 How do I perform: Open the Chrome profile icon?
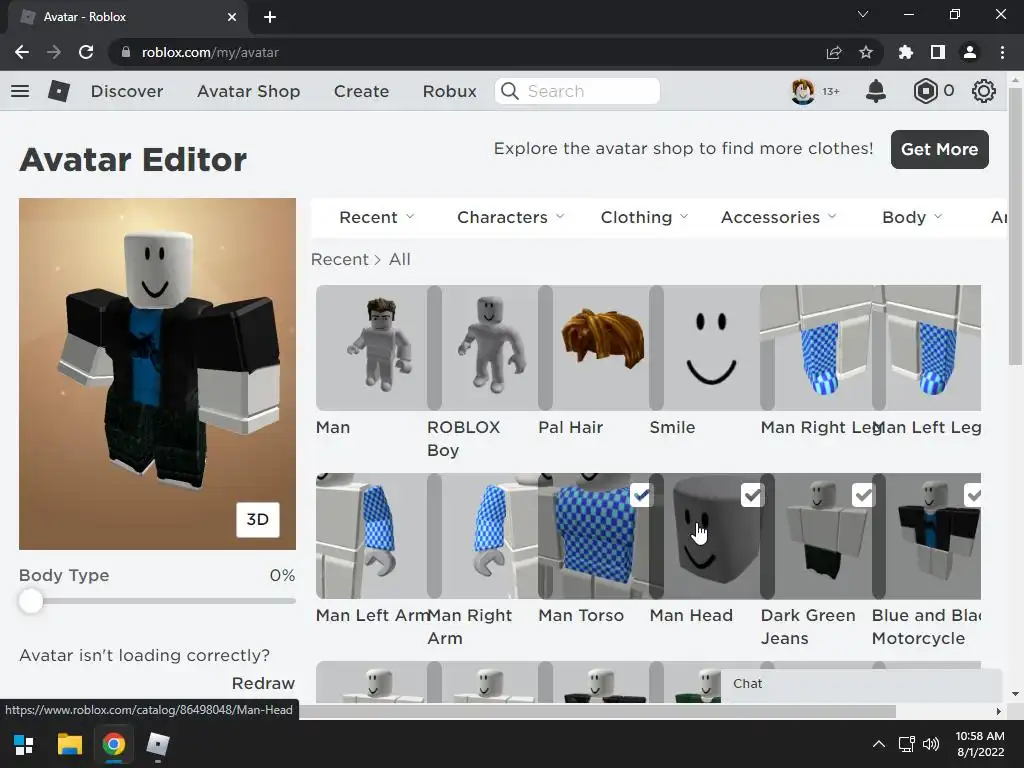pyautogui.click(x=970, y=52)
